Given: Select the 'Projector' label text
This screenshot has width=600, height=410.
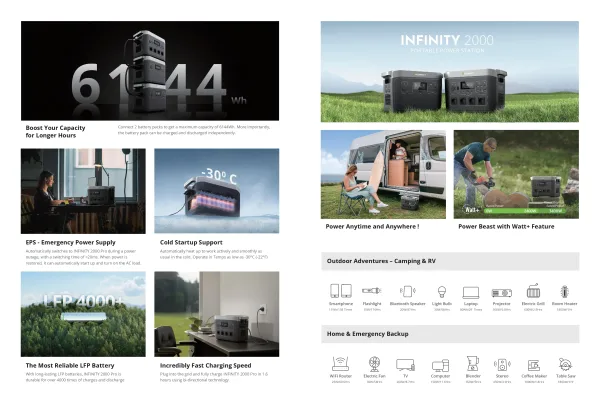Looking at the screenshot, I should pyautogui.click(x=502, y=304).
